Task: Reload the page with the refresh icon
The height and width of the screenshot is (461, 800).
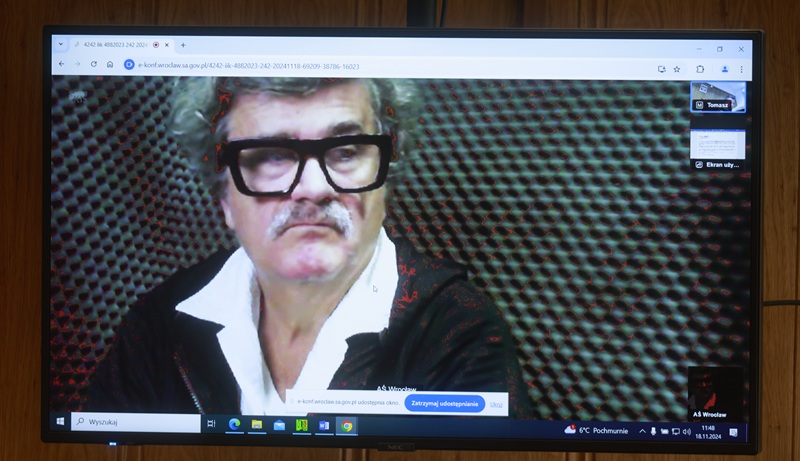Action: 93,65
